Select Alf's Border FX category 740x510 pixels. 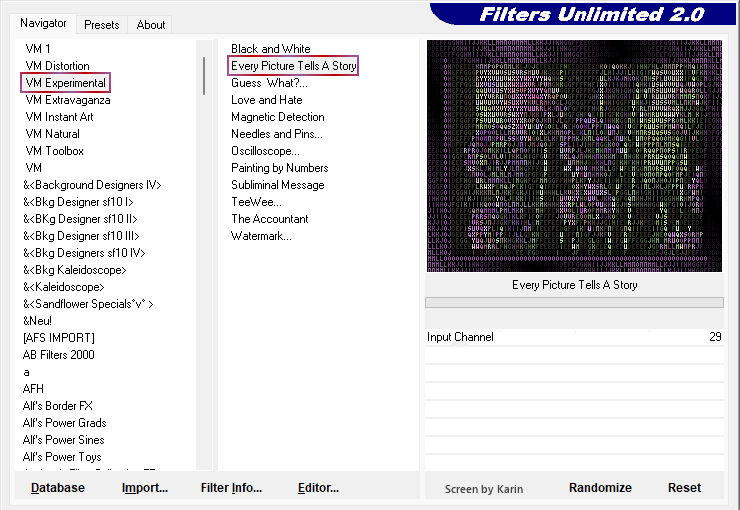point(58,406)
